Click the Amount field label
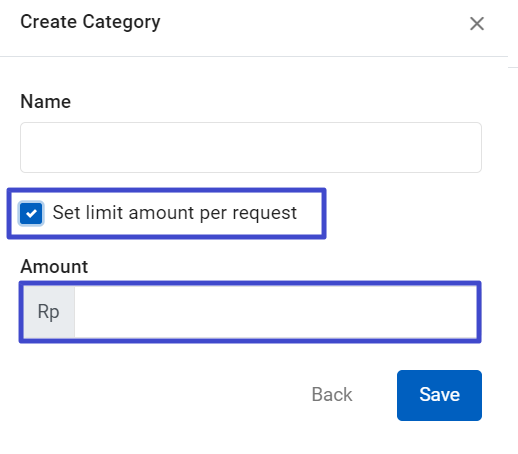 point(54,267)
